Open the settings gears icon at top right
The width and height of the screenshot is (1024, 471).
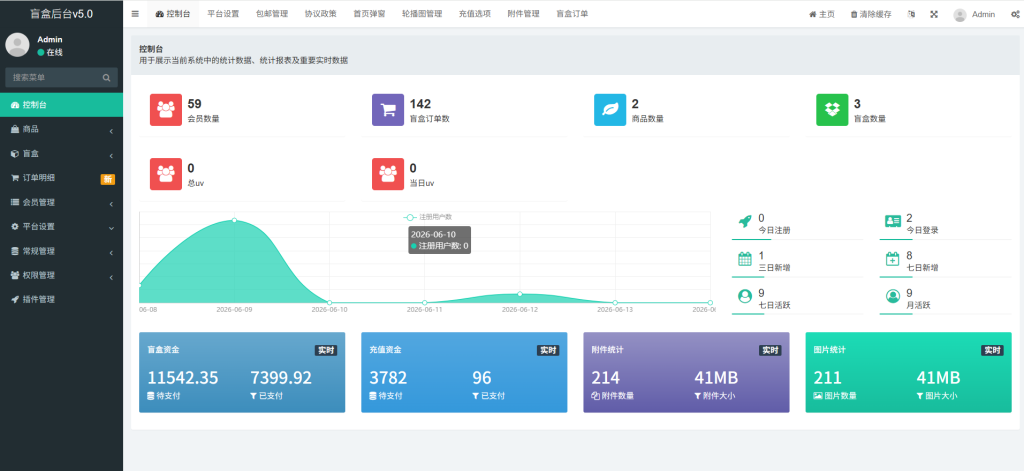point(1015,14)
